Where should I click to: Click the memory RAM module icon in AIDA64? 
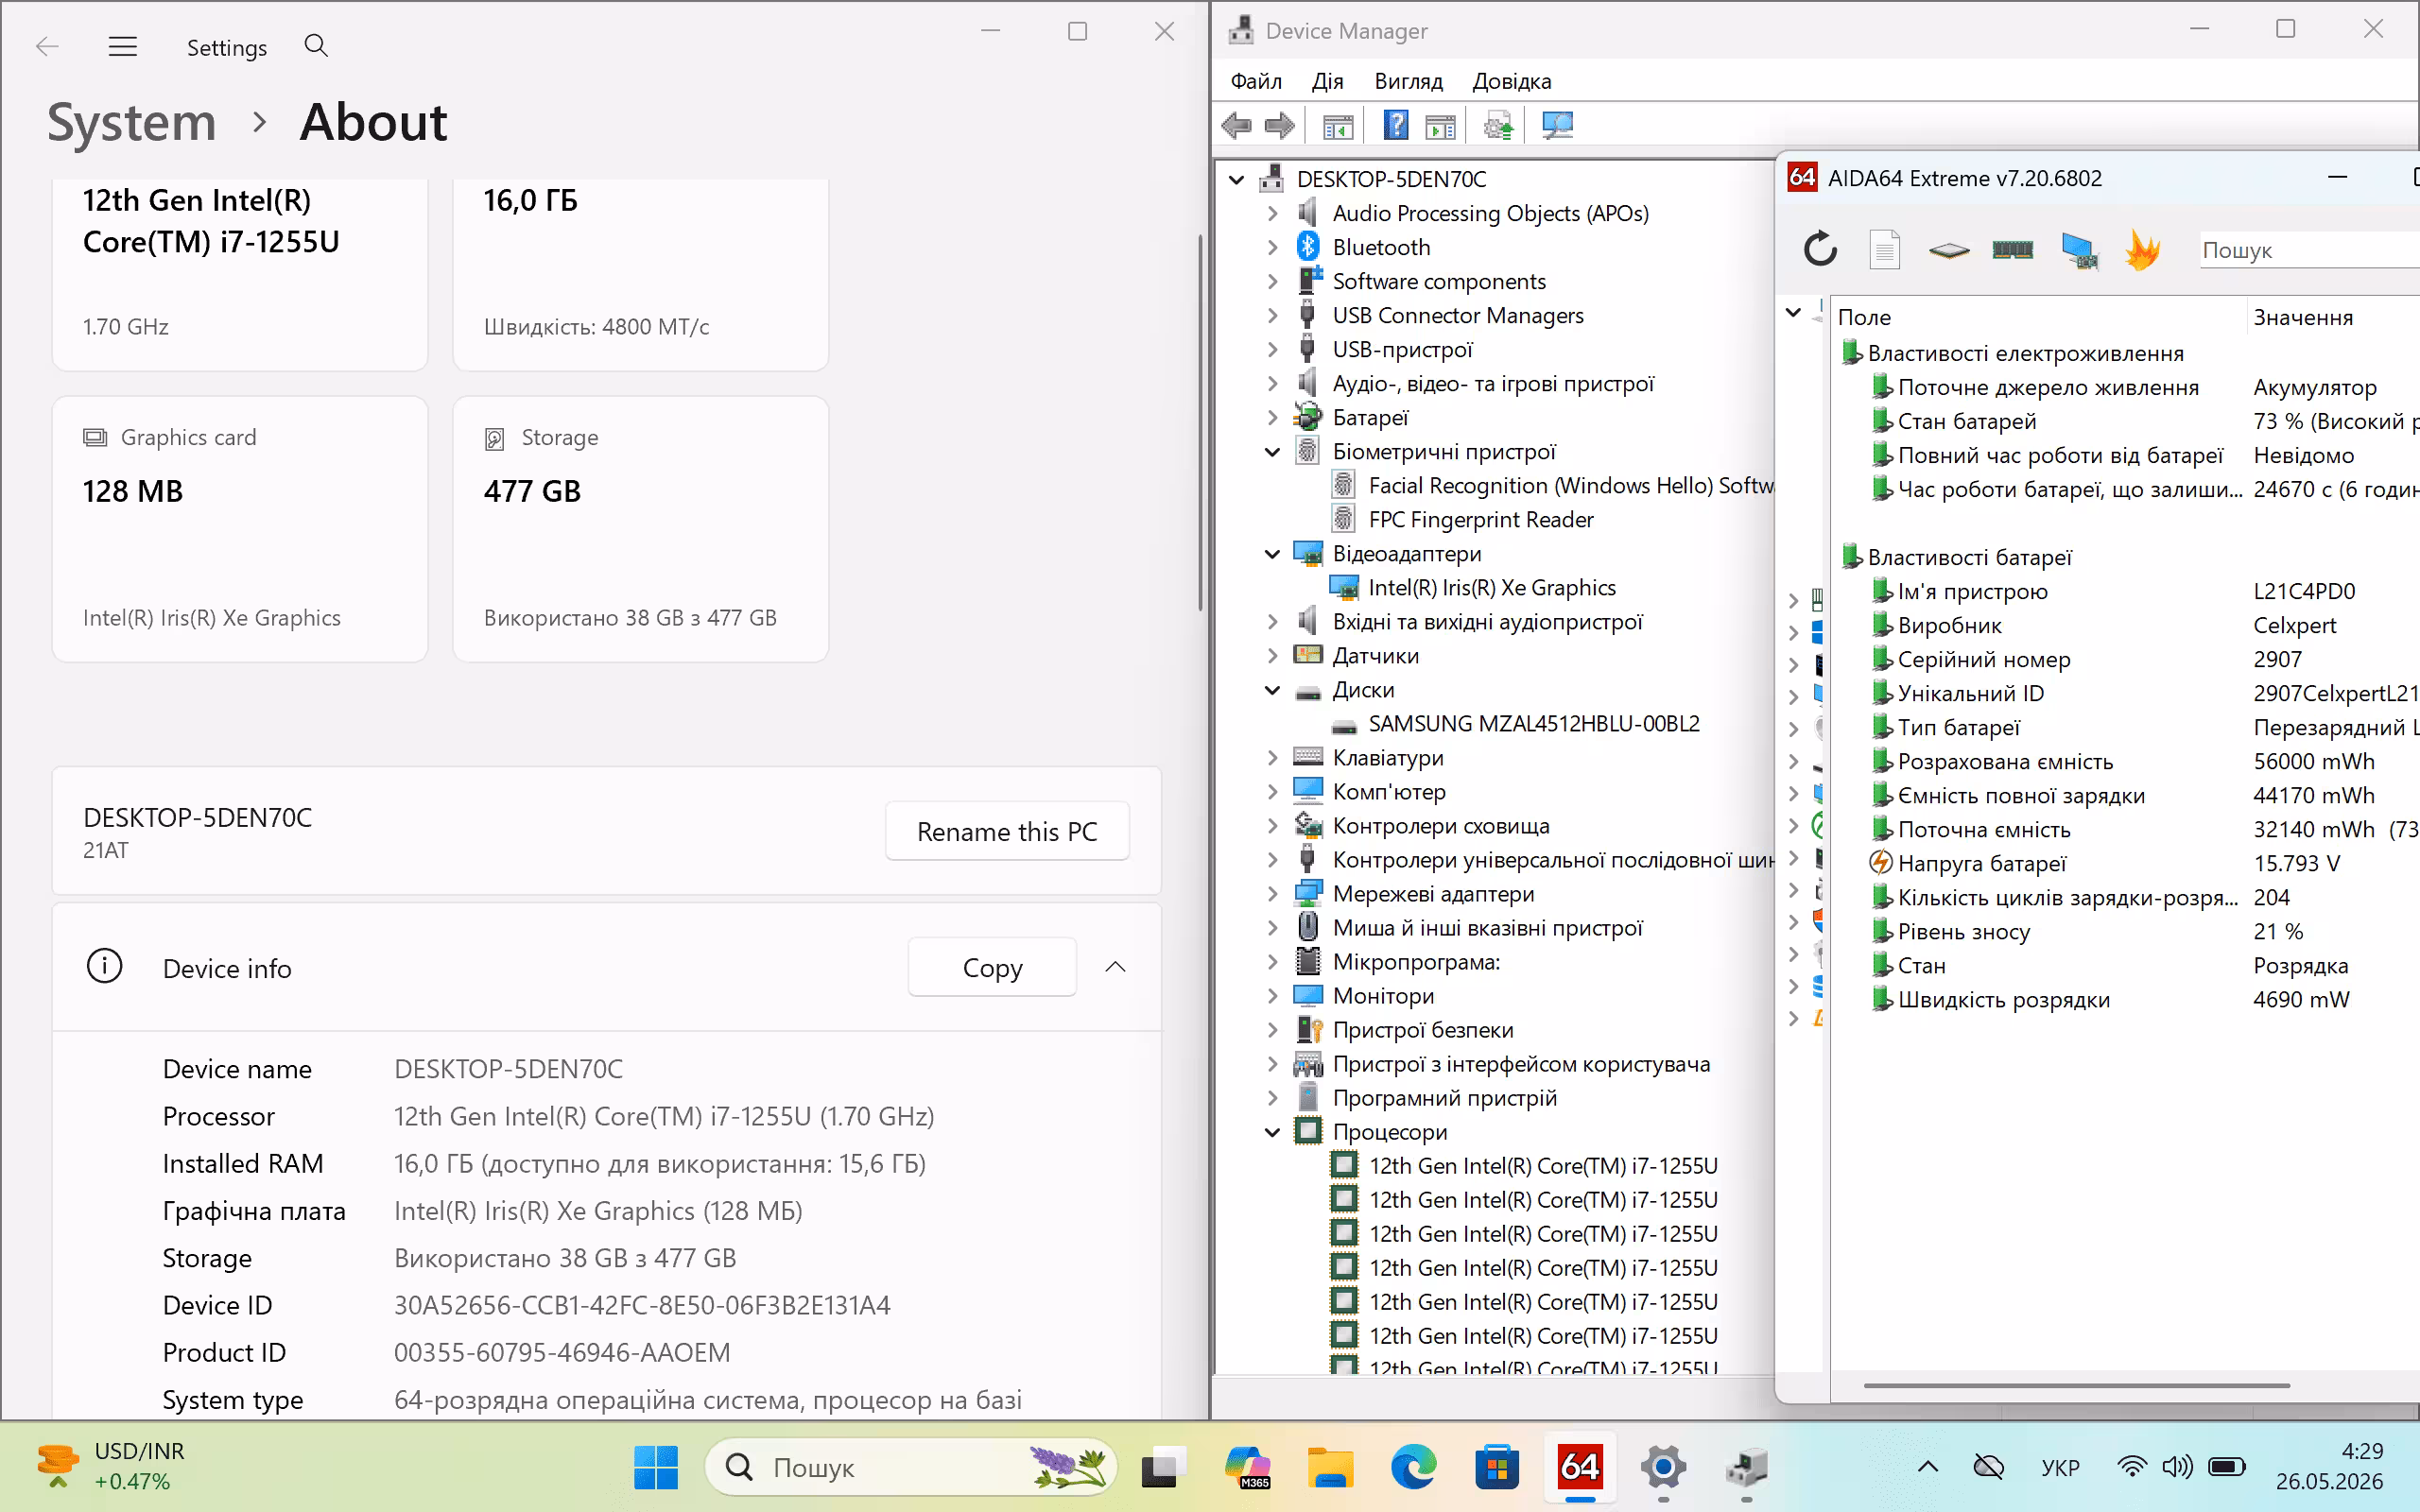2012,249
